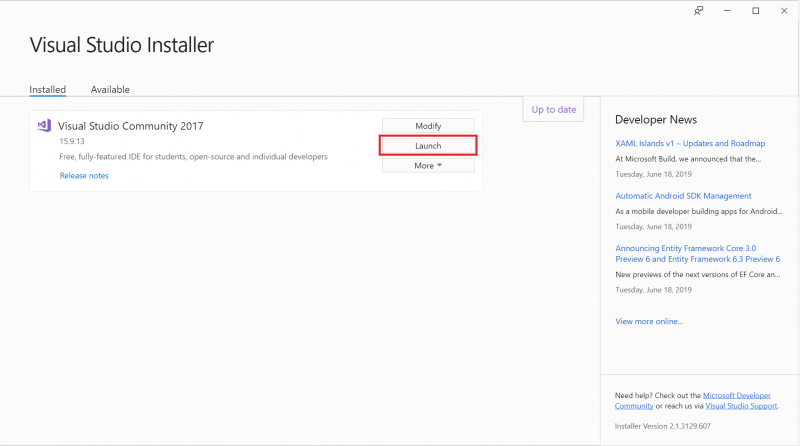Switch to the Installed tab
Viewport: 800px width, 446px height.
(x=47, y=89)
